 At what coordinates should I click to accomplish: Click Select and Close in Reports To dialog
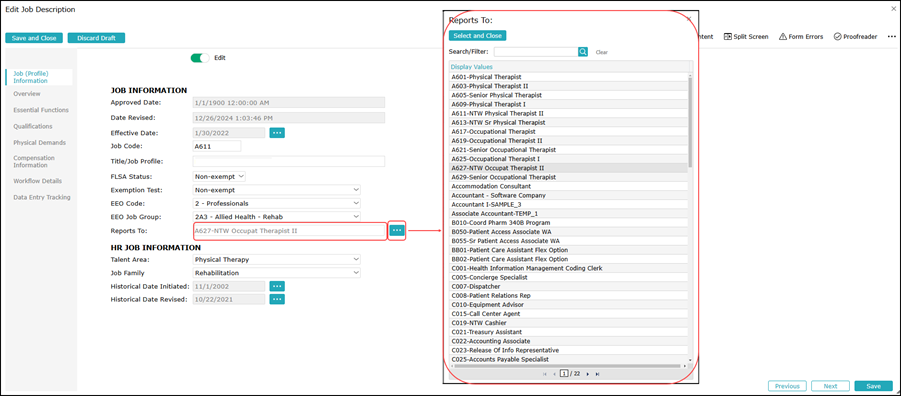(478, 36)
